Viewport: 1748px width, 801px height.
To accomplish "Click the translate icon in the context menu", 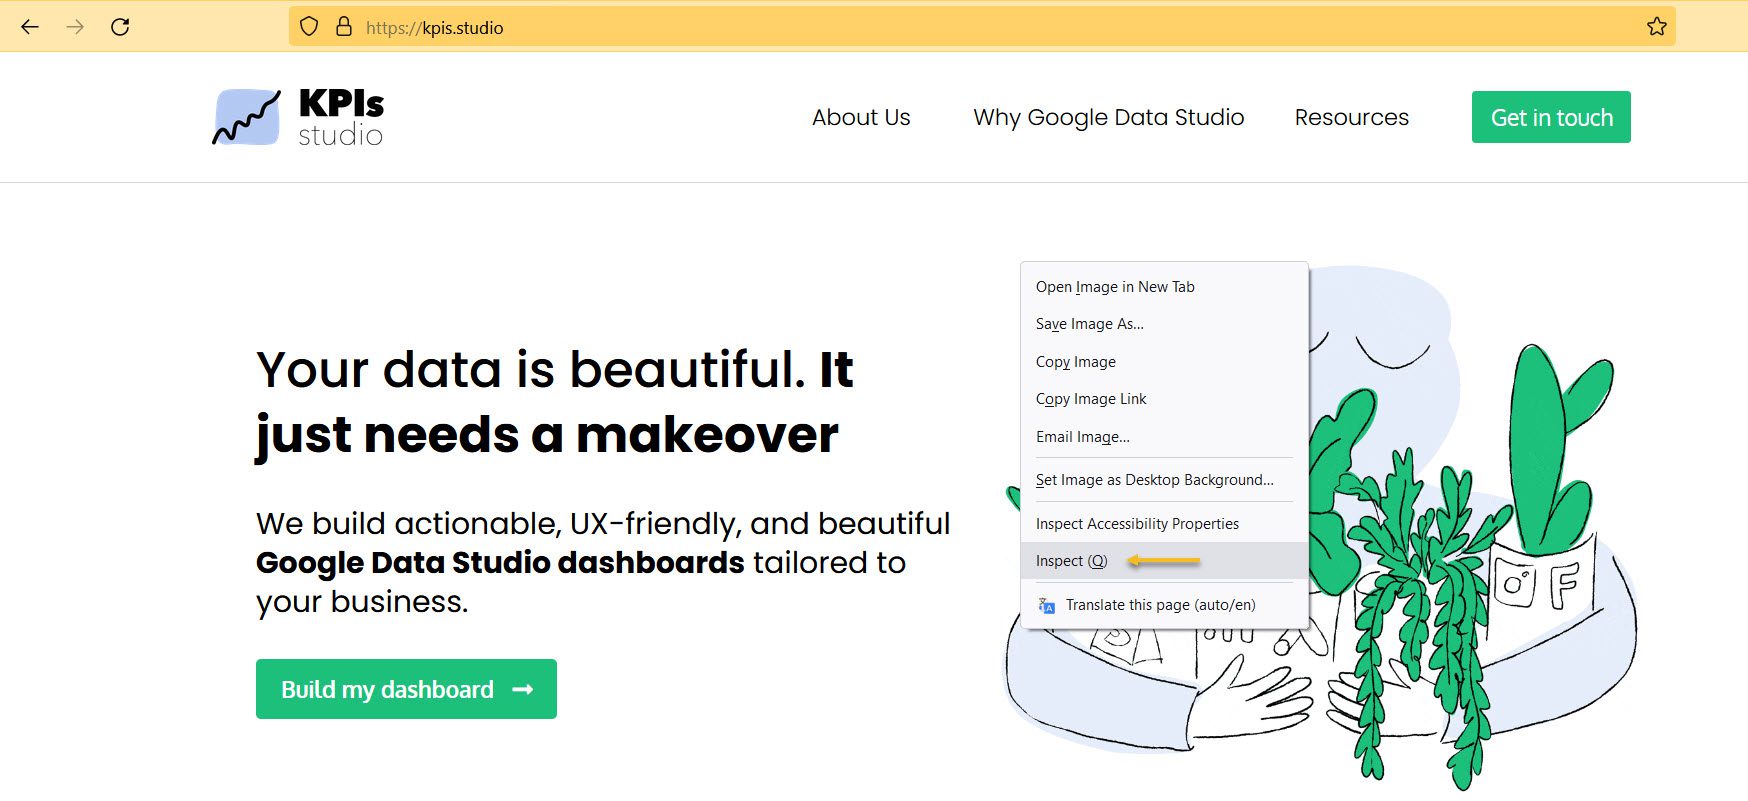I will point(1046,605).
